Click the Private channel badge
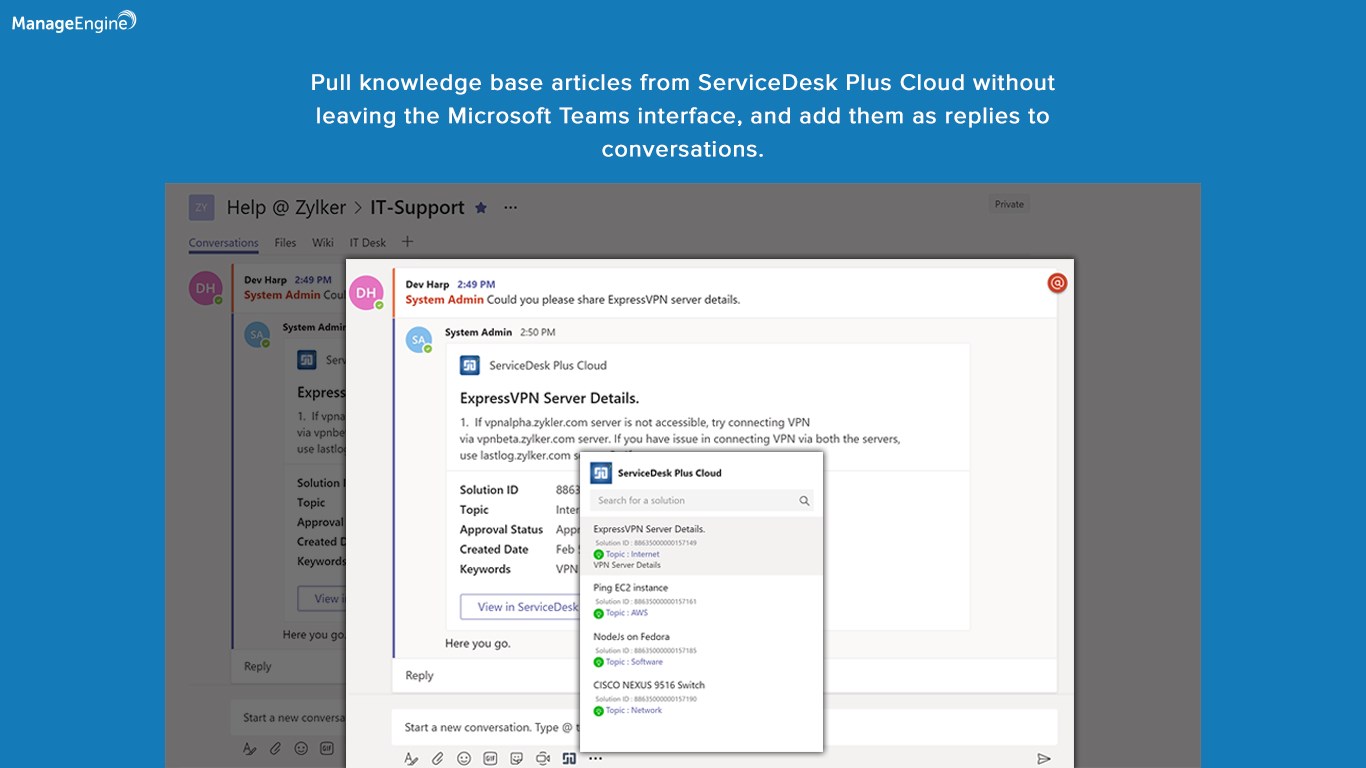Image resolution: width=1366 pixels, height=768 pixels. click(x=1009, y=204)
